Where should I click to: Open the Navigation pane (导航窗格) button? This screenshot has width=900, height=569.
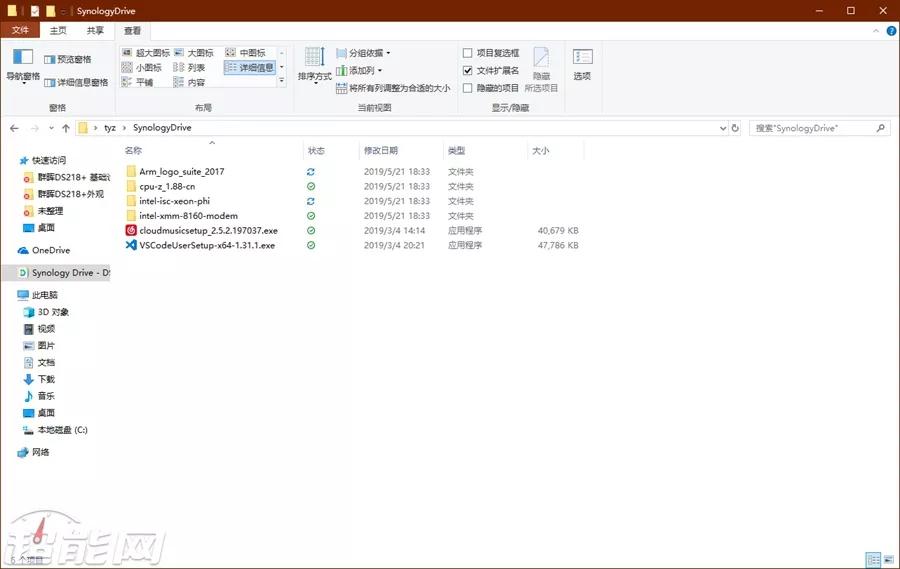point(23,66)
